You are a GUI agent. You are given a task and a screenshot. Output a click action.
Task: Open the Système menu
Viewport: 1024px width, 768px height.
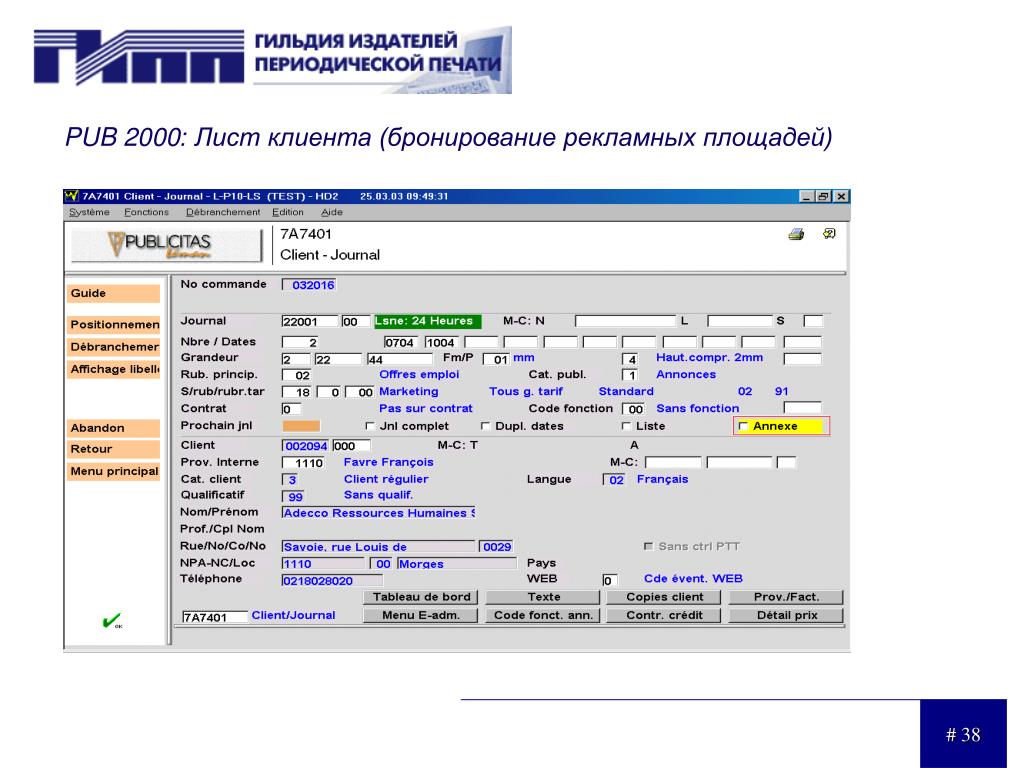[89, 212]
